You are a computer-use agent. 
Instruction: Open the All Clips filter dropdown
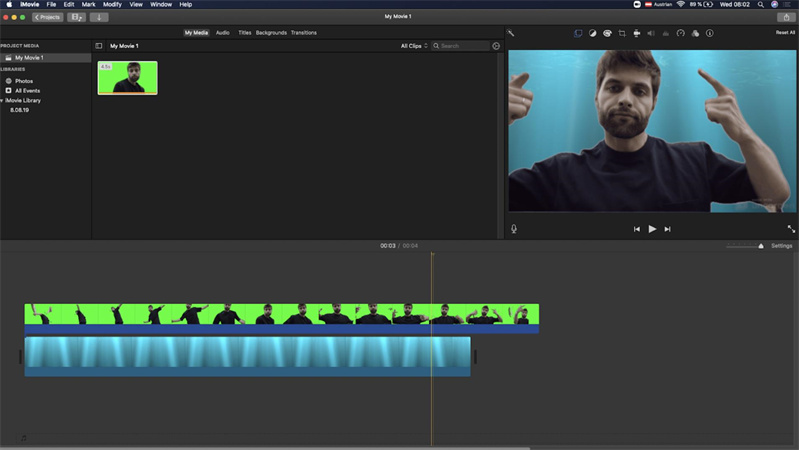(x=414, y=46)
